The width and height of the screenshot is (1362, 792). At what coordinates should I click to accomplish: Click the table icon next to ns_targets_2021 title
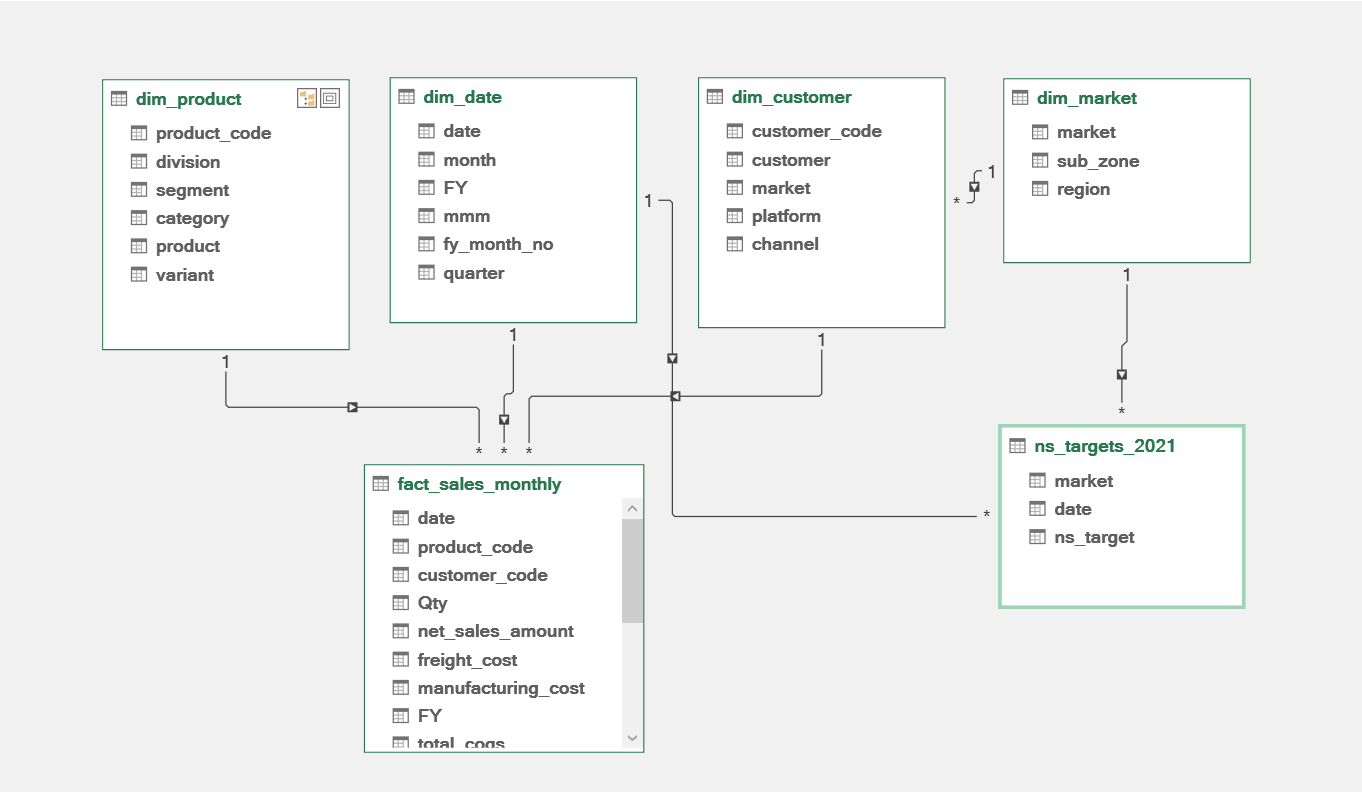pos(1018,446)
